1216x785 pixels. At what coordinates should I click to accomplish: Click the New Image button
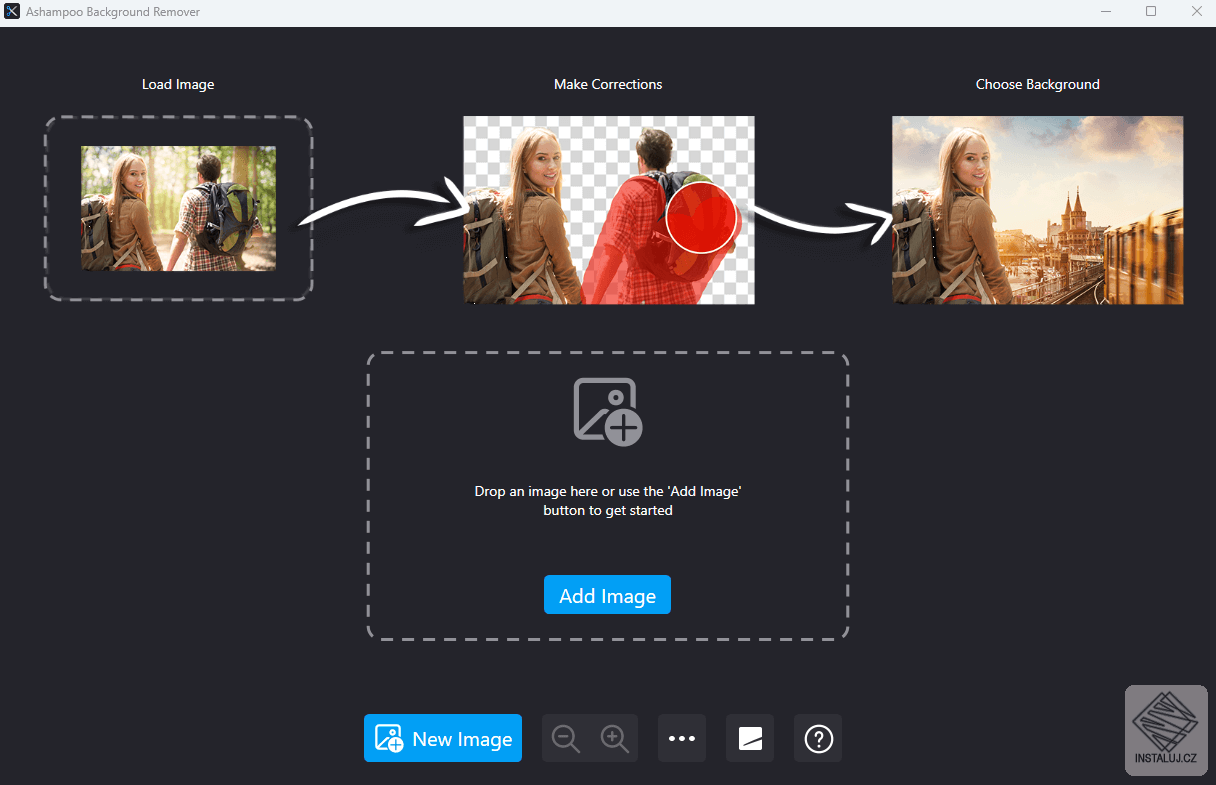coord(443,738)
